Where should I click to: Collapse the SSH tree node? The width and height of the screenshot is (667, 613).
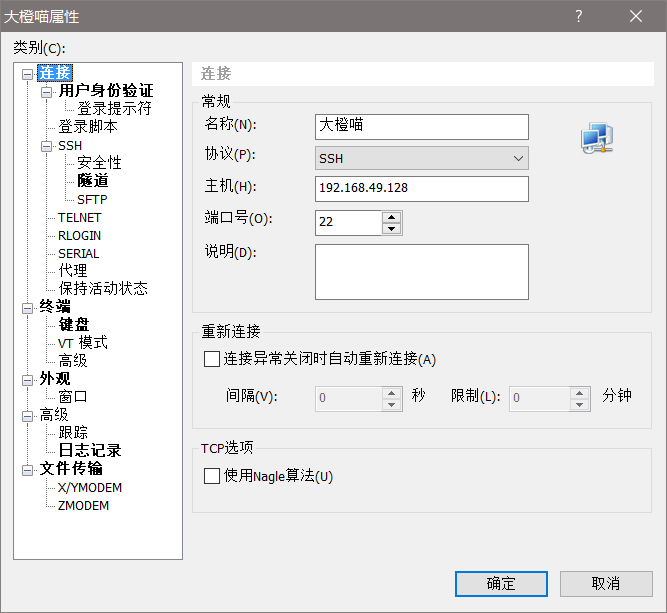pyautogui.click(x=46, y=147)
